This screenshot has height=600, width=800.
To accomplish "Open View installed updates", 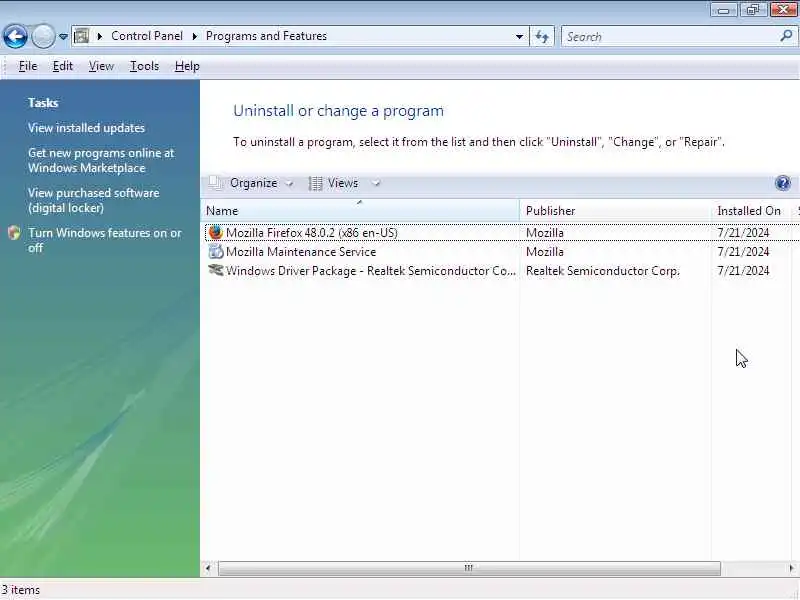I will pyautogui.click(x=86, y=128).
